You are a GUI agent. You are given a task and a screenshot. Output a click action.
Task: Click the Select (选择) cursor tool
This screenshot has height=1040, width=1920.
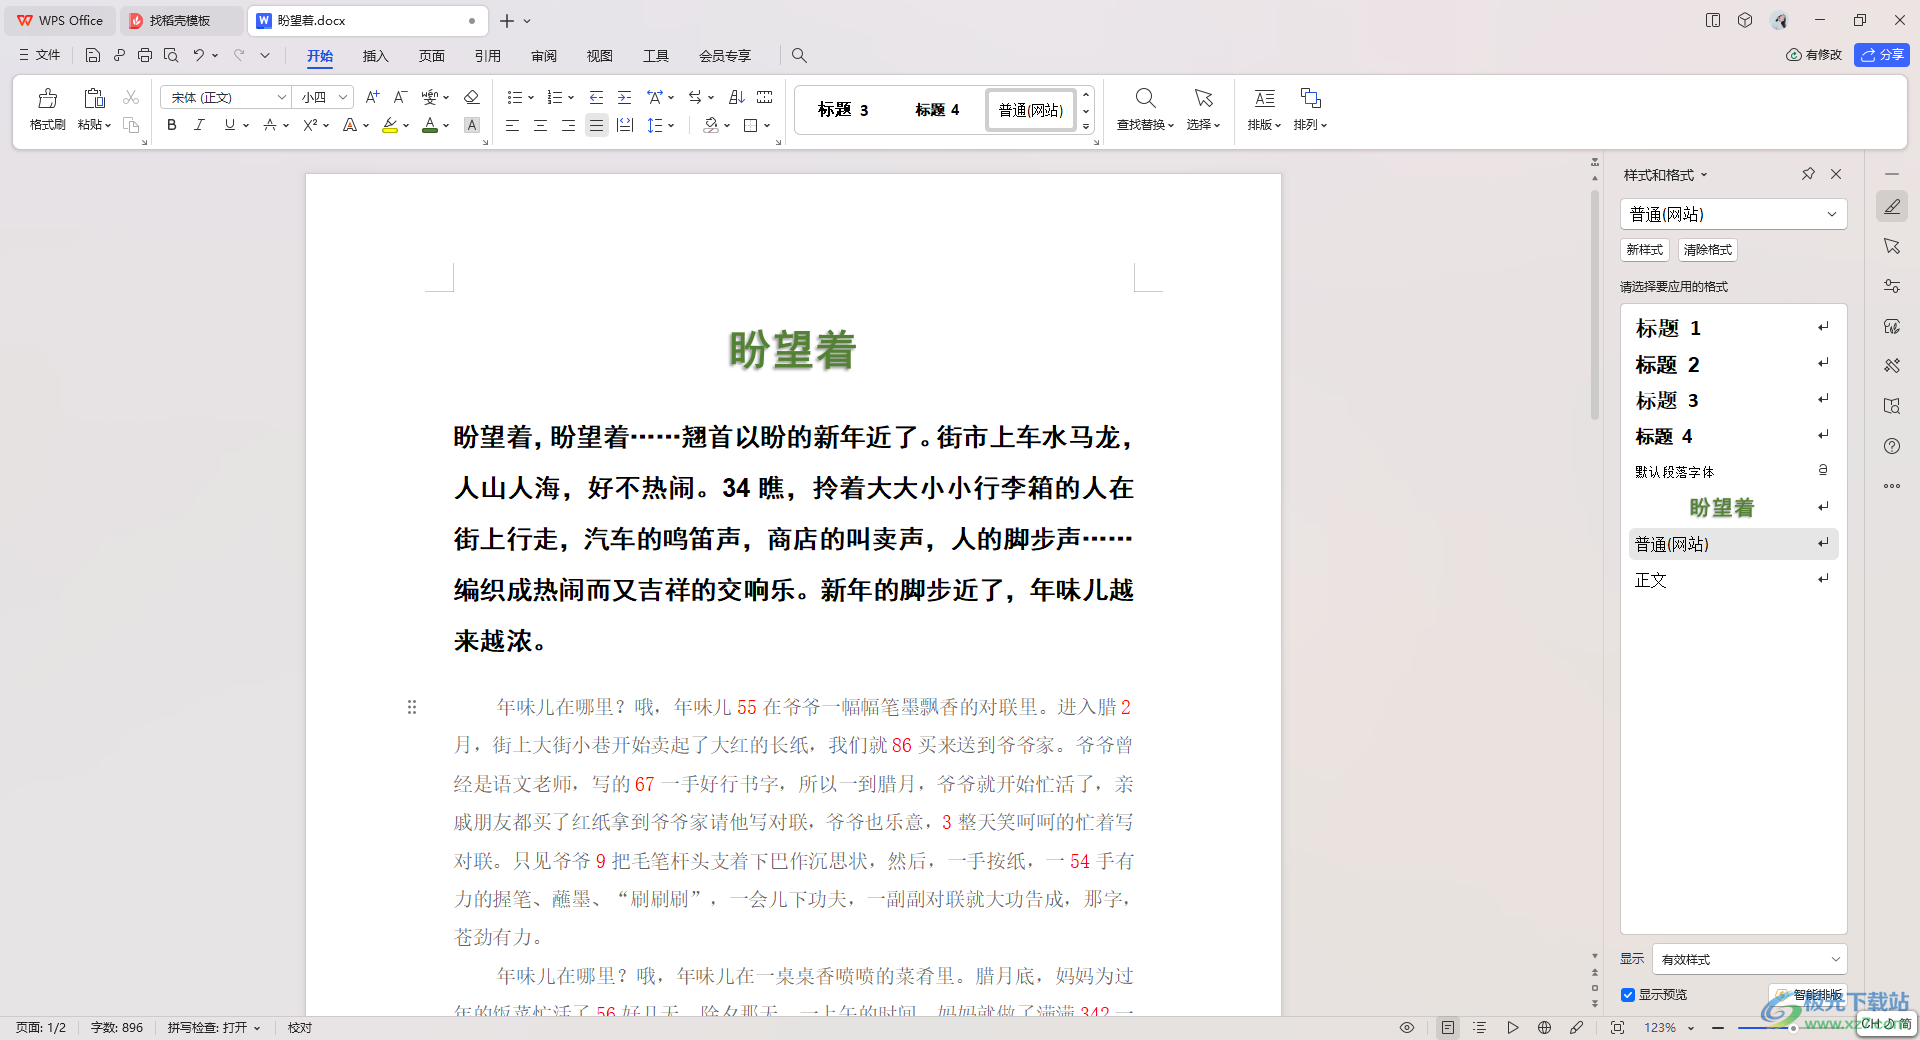1203,109
